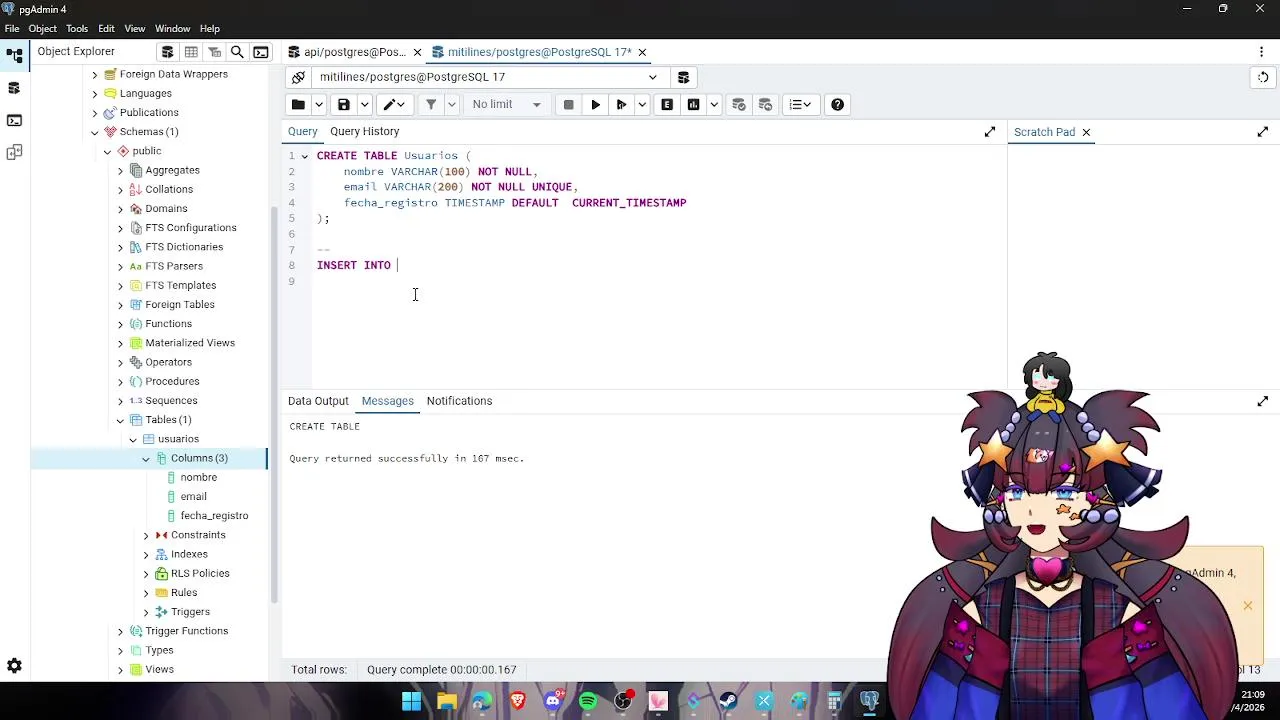Click new query tool database icon beside connection
The width and height of the screenshot is (1280, 720).
coord(683,77)
